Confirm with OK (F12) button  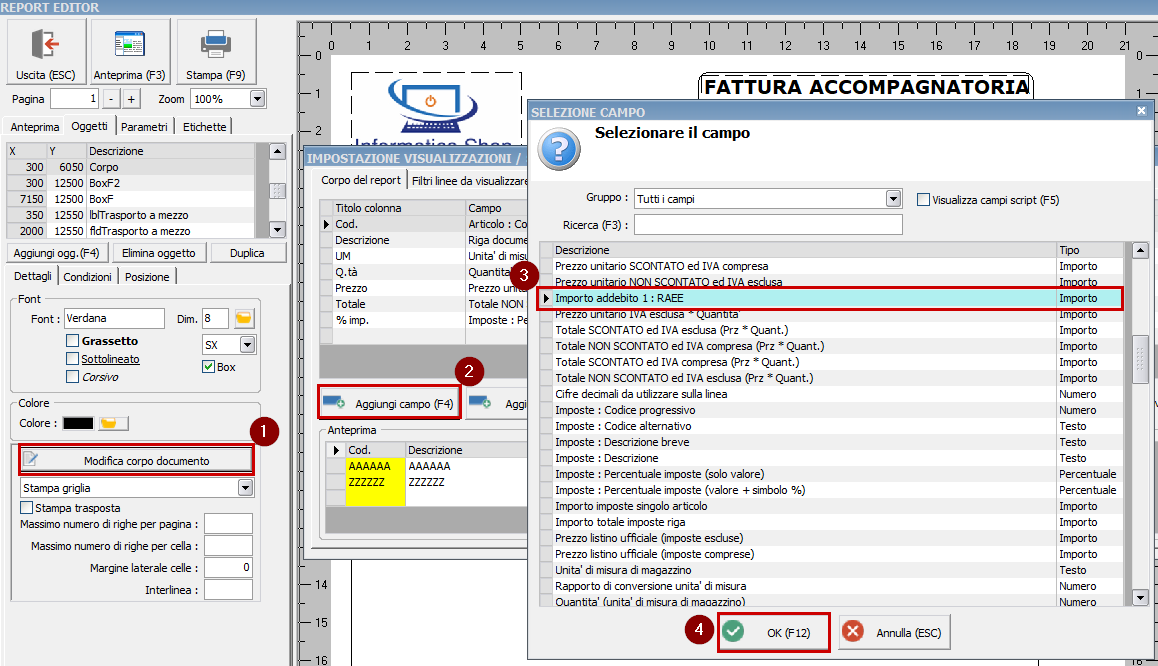[x=773, y=632]
